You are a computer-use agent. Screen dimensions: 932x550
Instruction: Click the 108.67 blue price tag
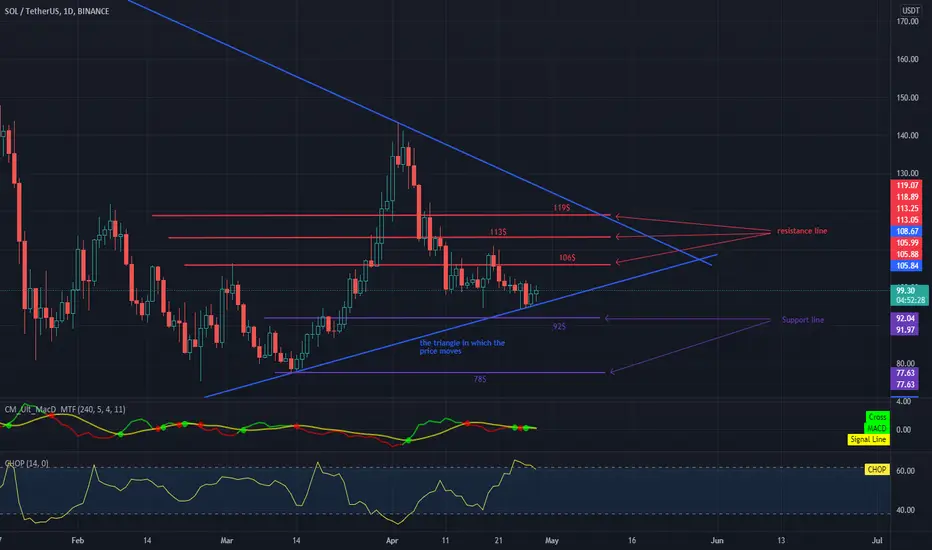tap(907, 231)
